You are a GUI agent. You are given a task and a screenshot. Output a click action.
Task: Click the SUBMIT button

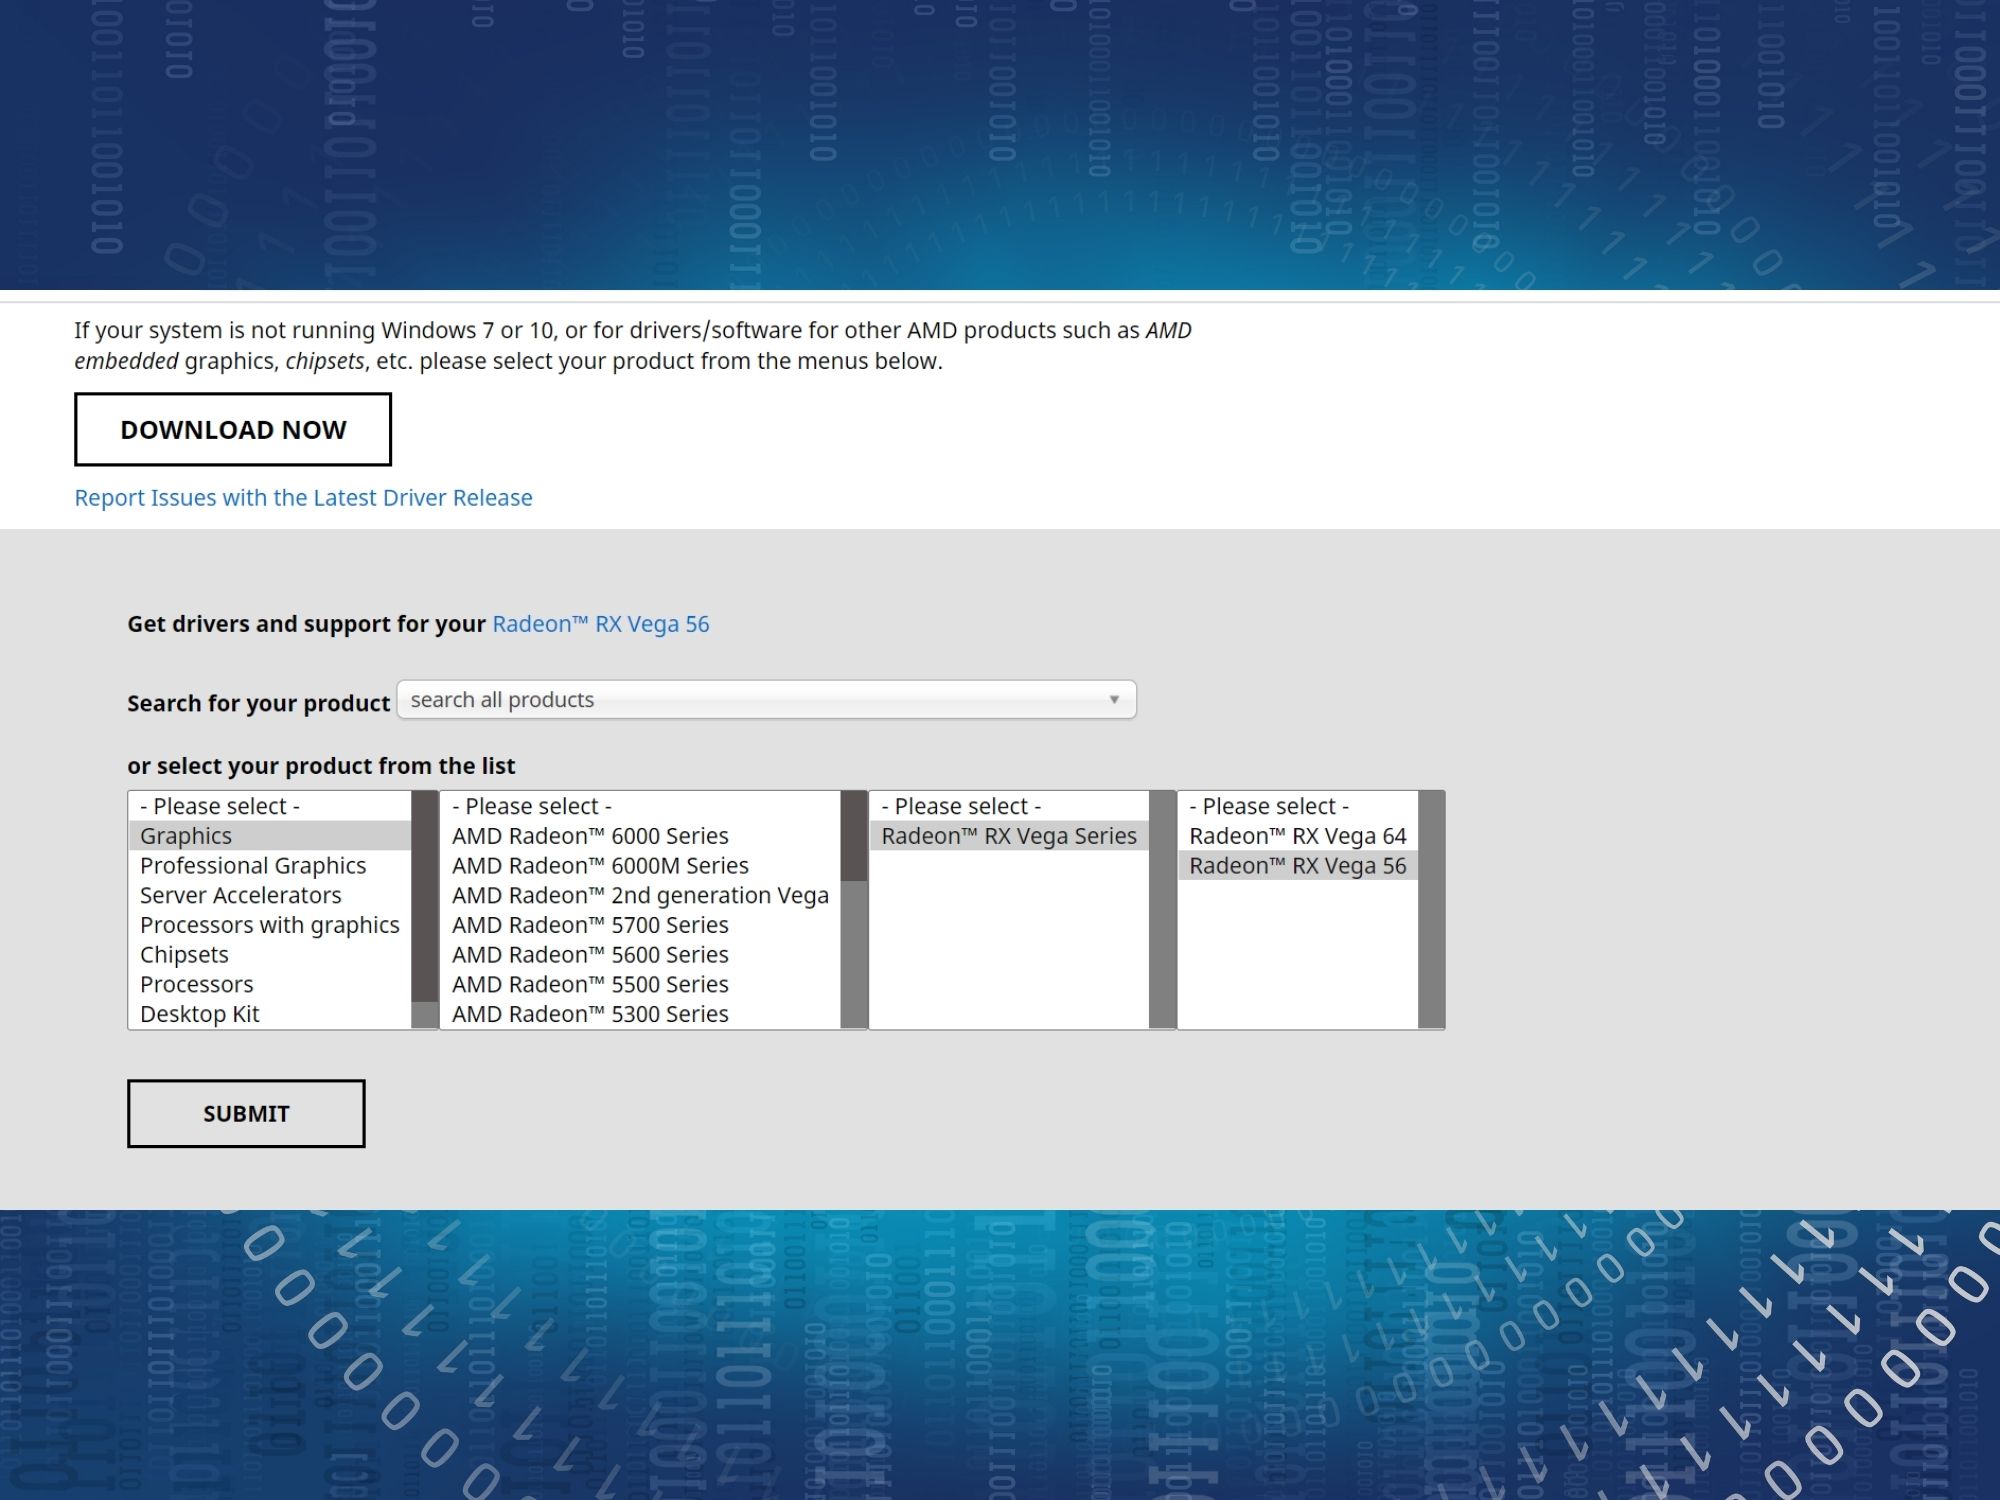coord(246,1113)
